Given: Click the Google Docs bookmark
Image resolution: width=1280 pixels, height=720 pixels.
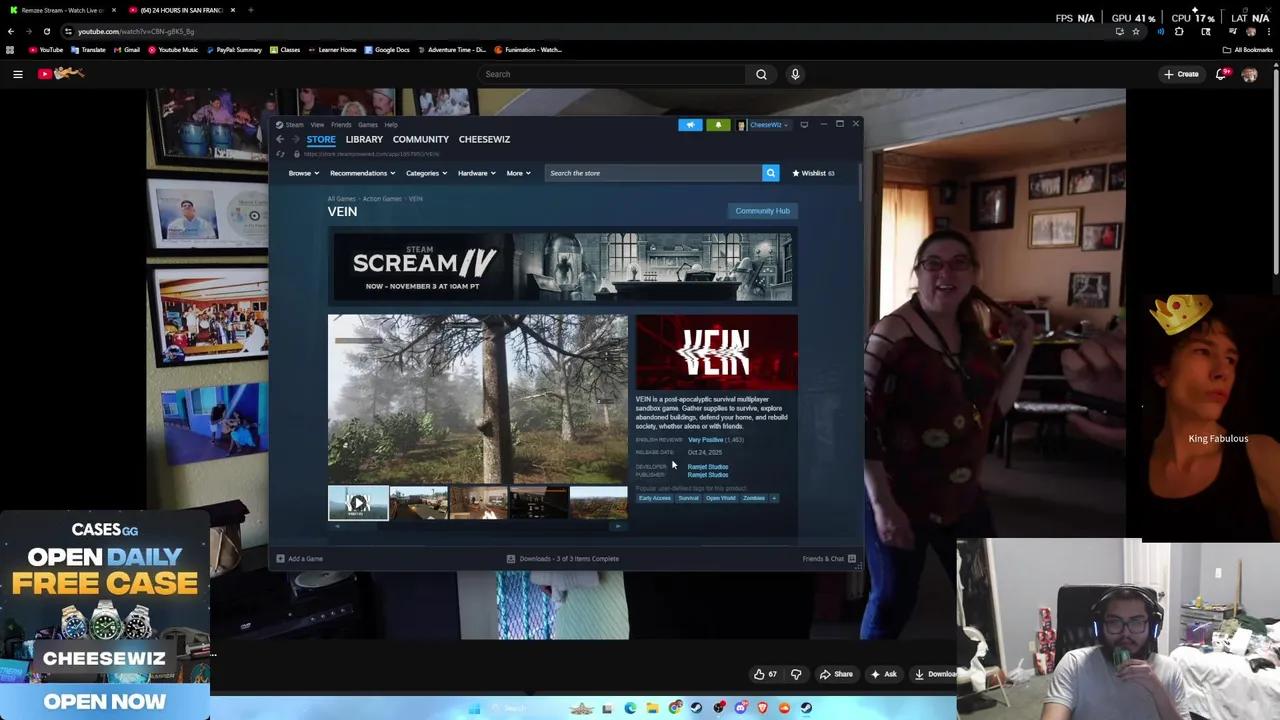Looking at the screenshot, I should [387, 50].
